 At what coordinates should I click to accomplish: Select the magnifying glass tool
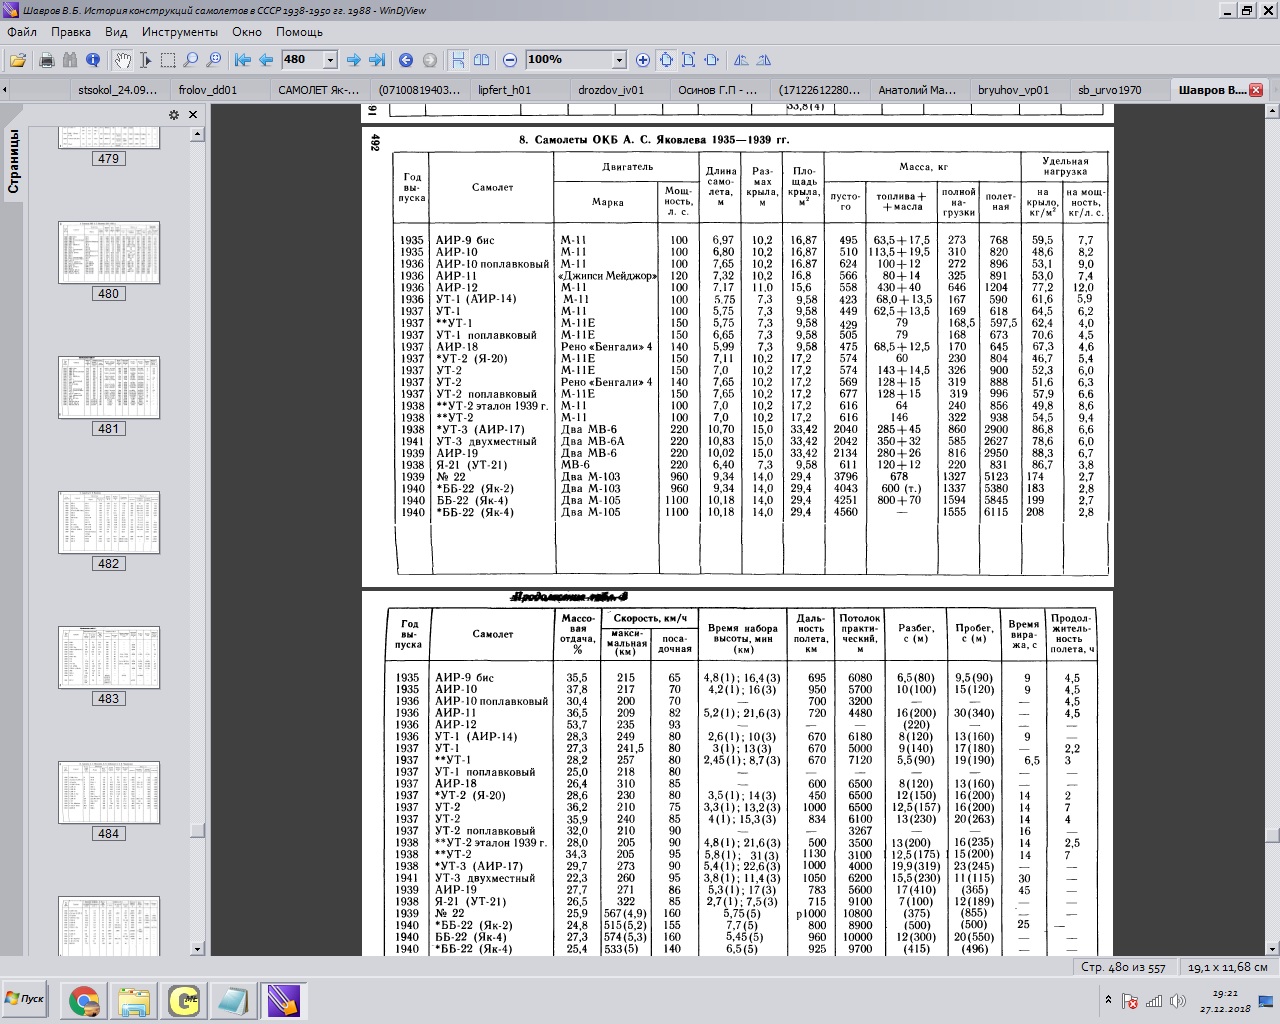[x=191, y=60]
